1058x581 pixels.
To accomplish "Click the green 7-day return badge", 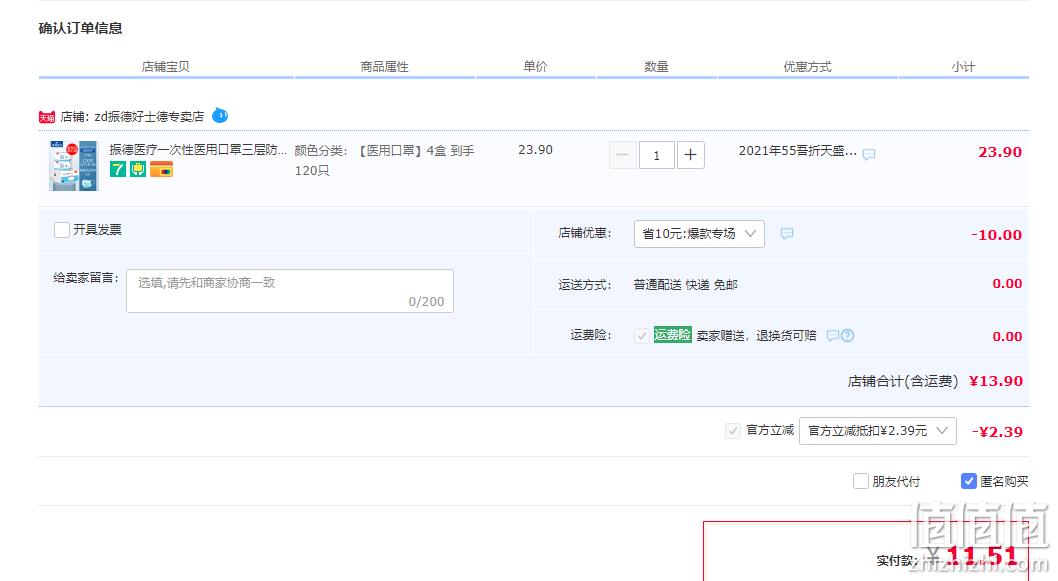I will (118, 169).
